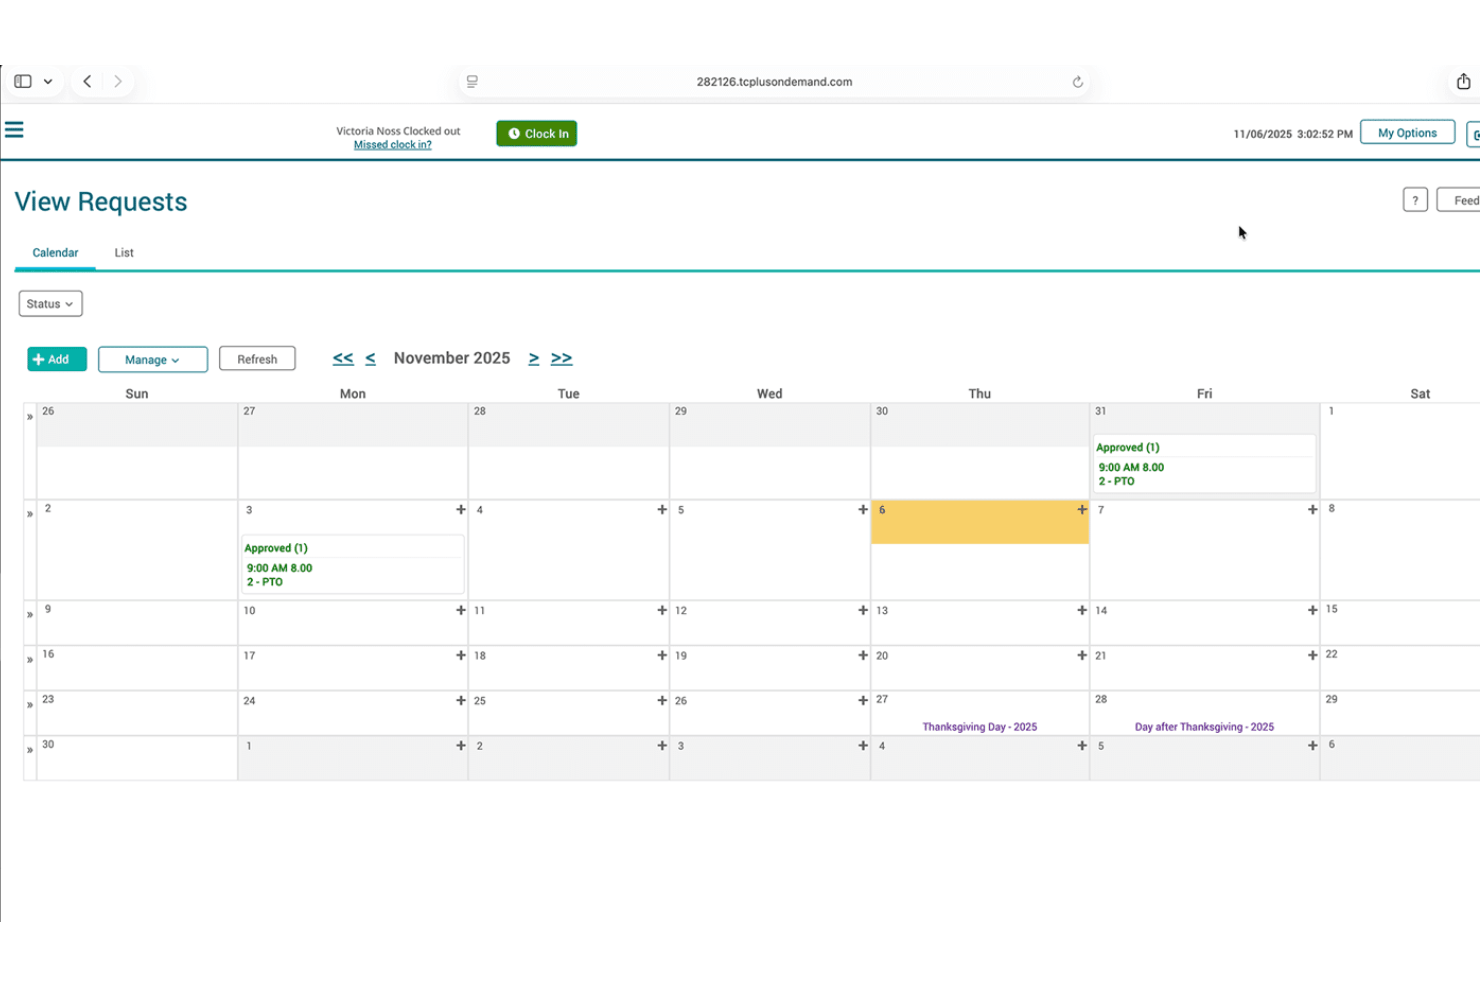Viewport: 1480px width, 987px height.
Task: Open the Status filter dropdown
Action: click(x=50, y=304)
